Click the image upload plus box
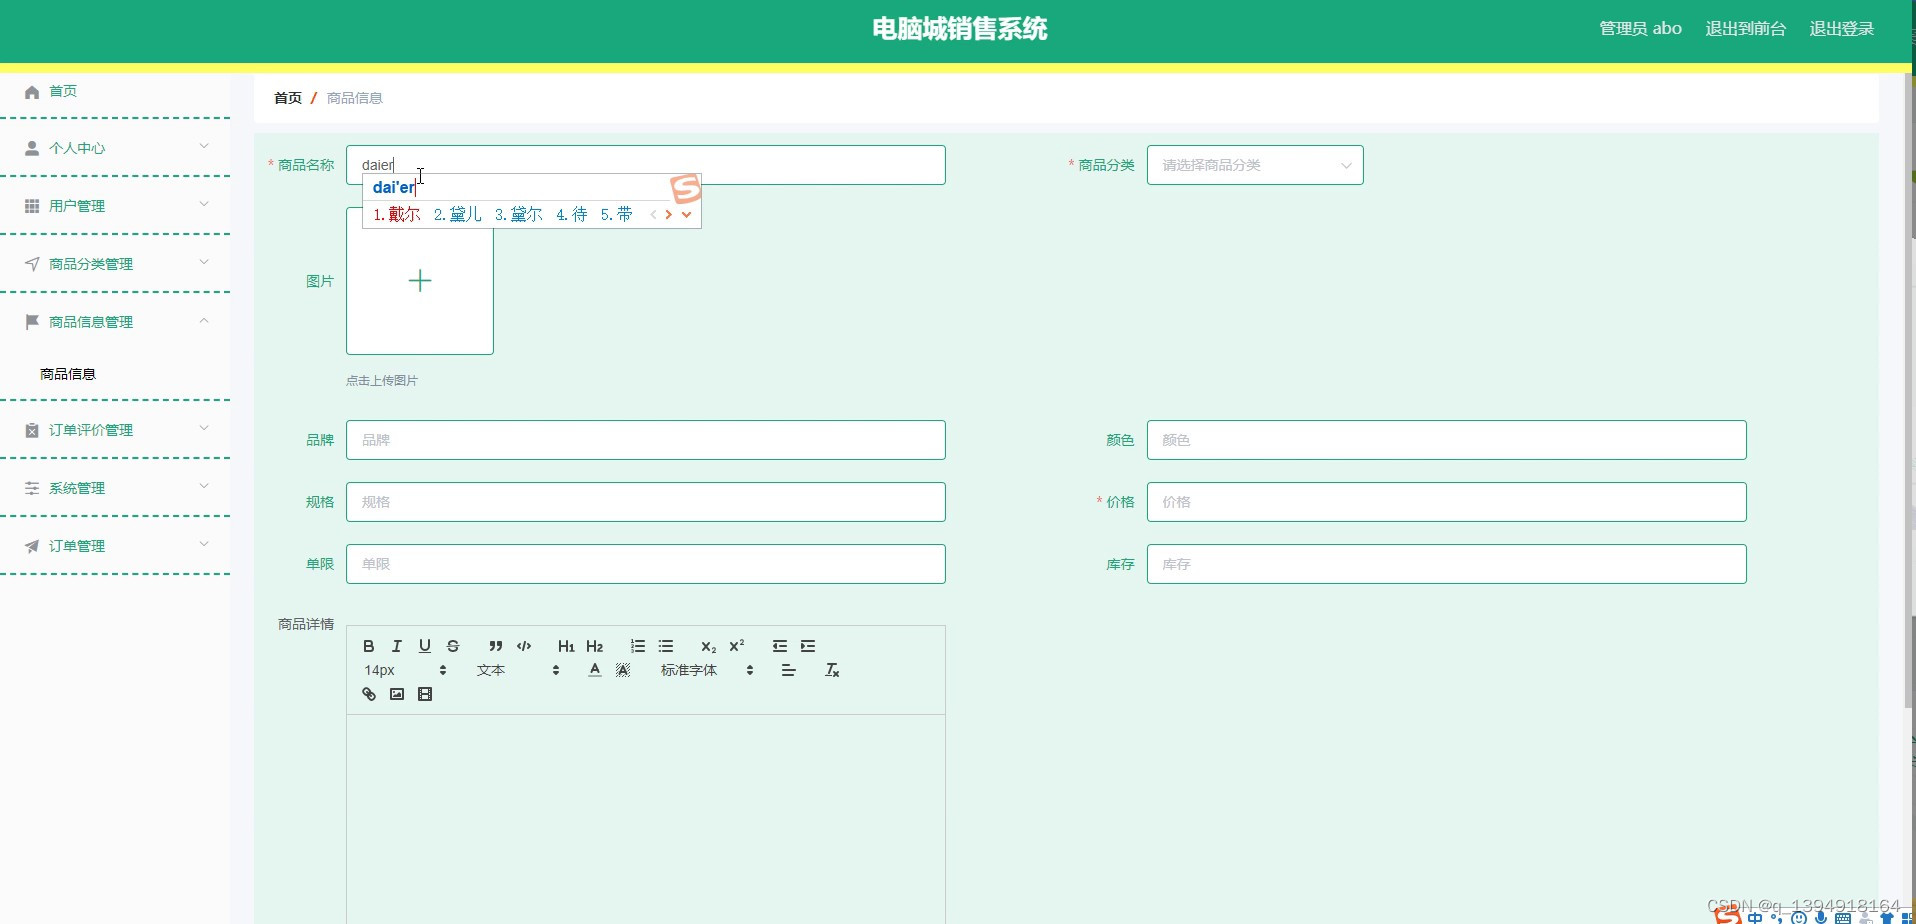 (x=420, y=281)
